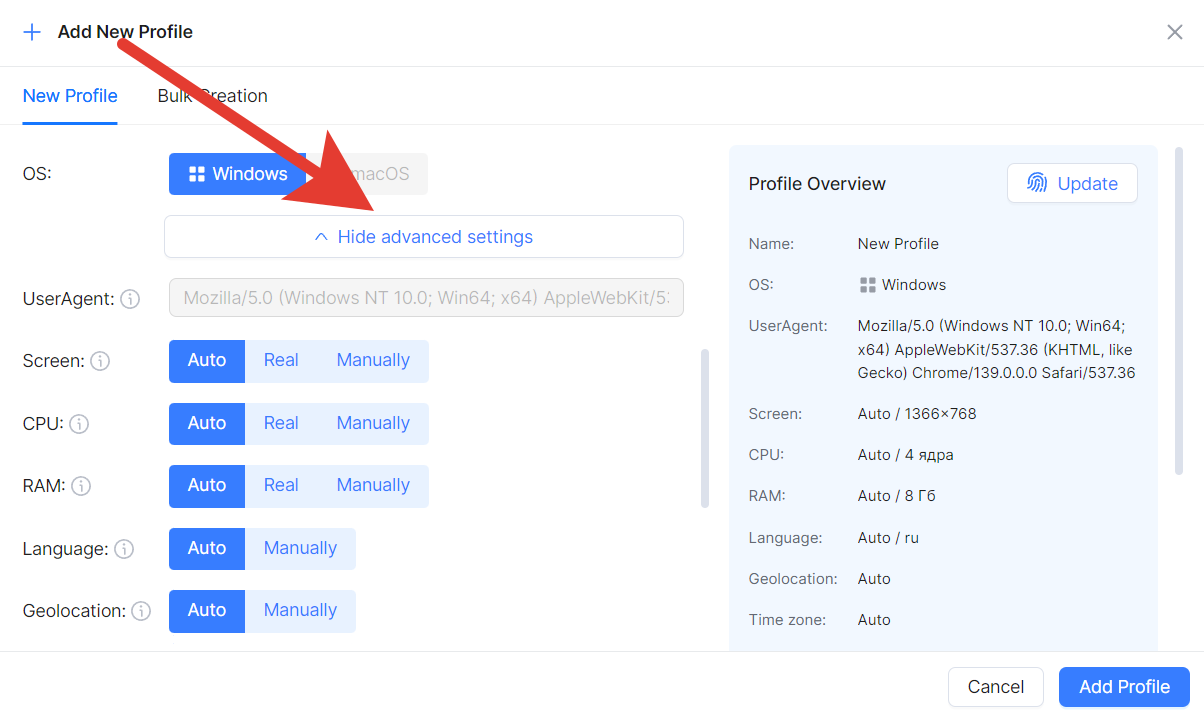This screenshot has height=718, width=1204.
Task: Set RAM to Auto
Action: pos(206,486)
